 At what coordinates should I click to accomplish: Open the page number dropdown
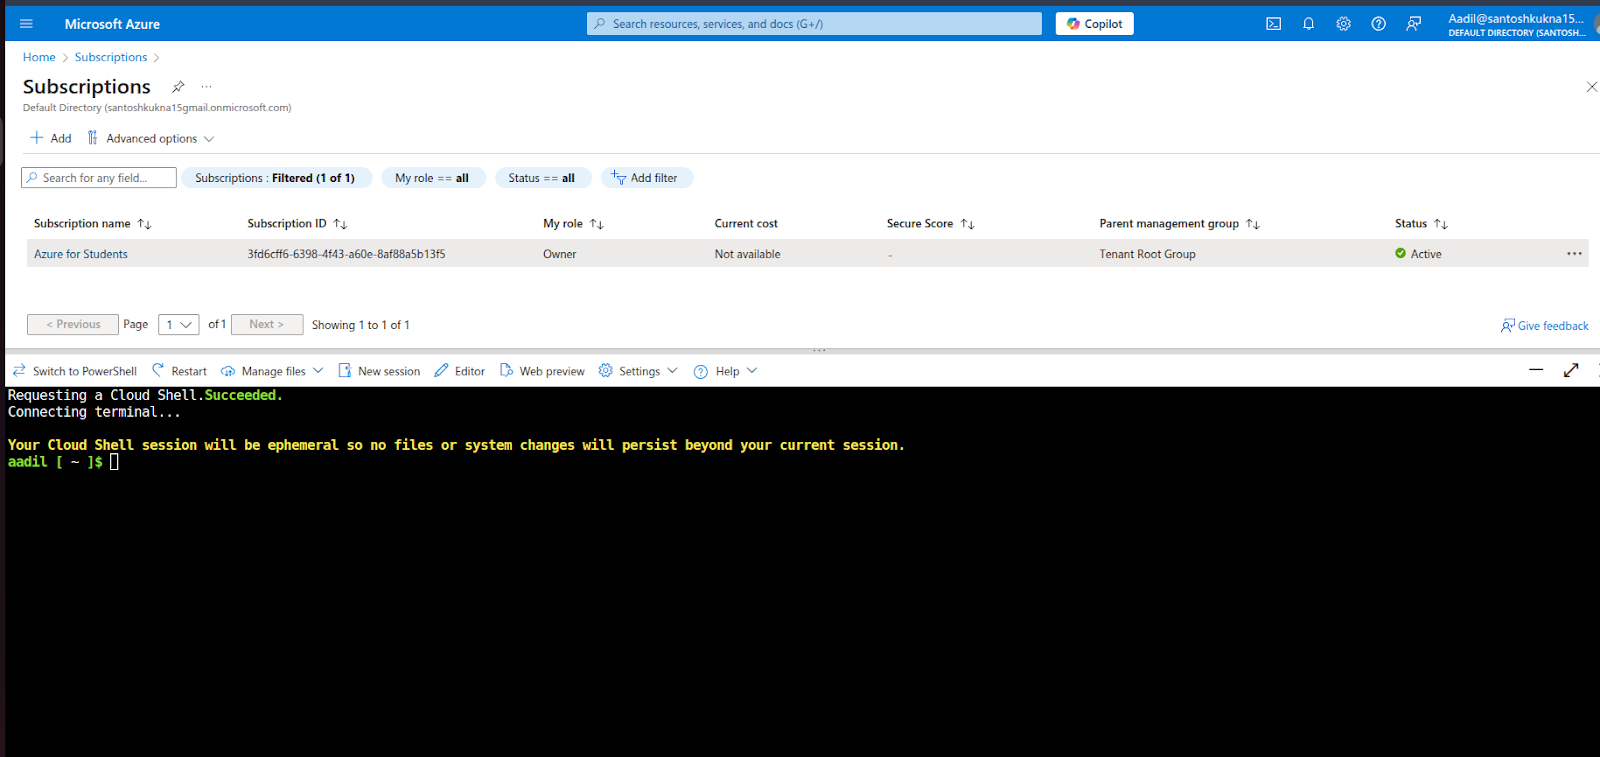tap(179, 324)
